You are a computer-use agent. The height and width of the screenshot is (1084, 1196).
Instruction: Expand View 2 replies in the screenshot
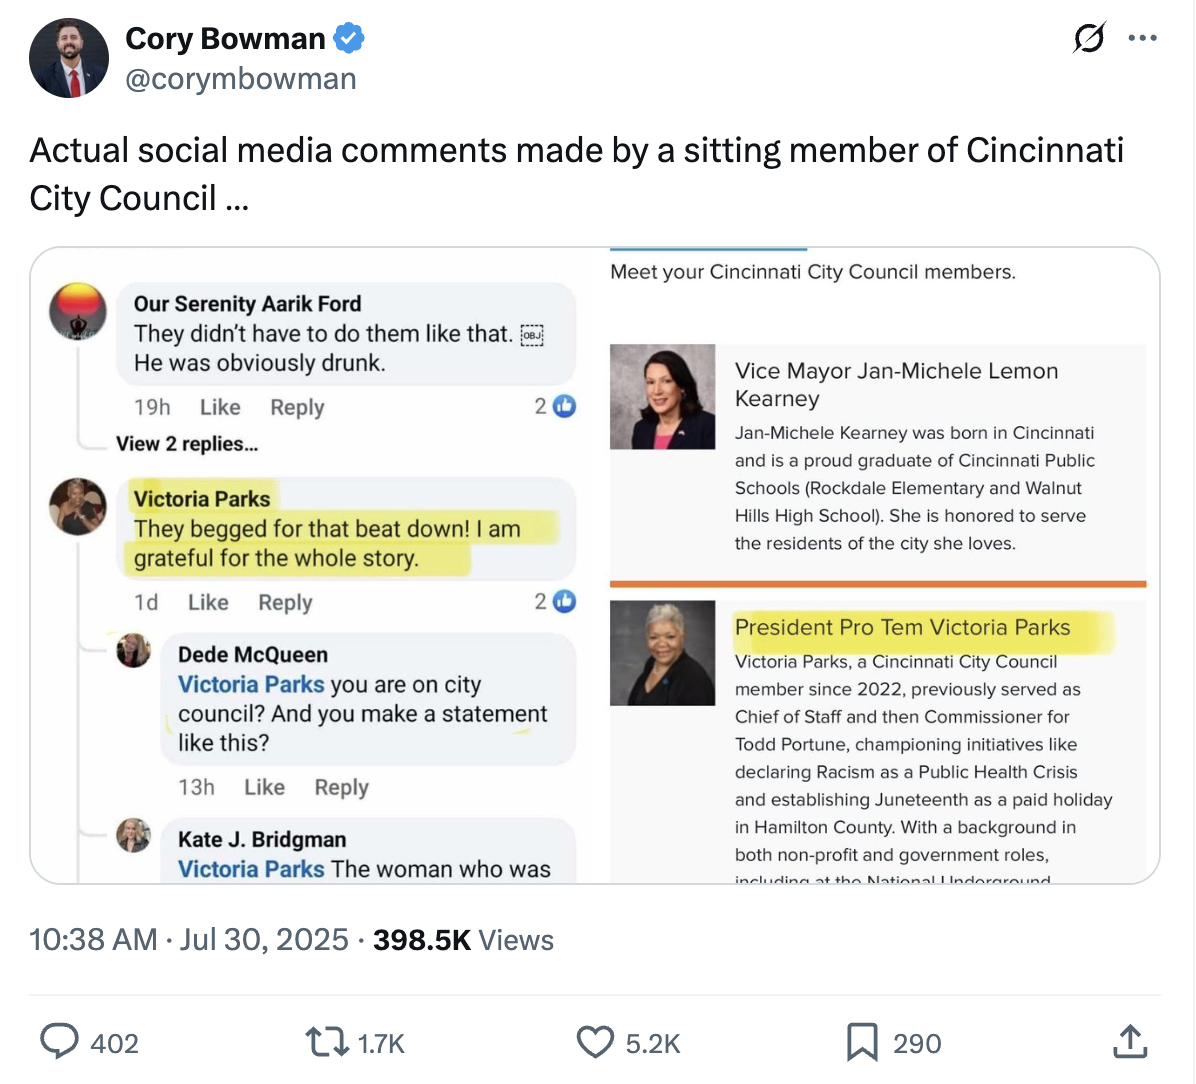[187, 444]
